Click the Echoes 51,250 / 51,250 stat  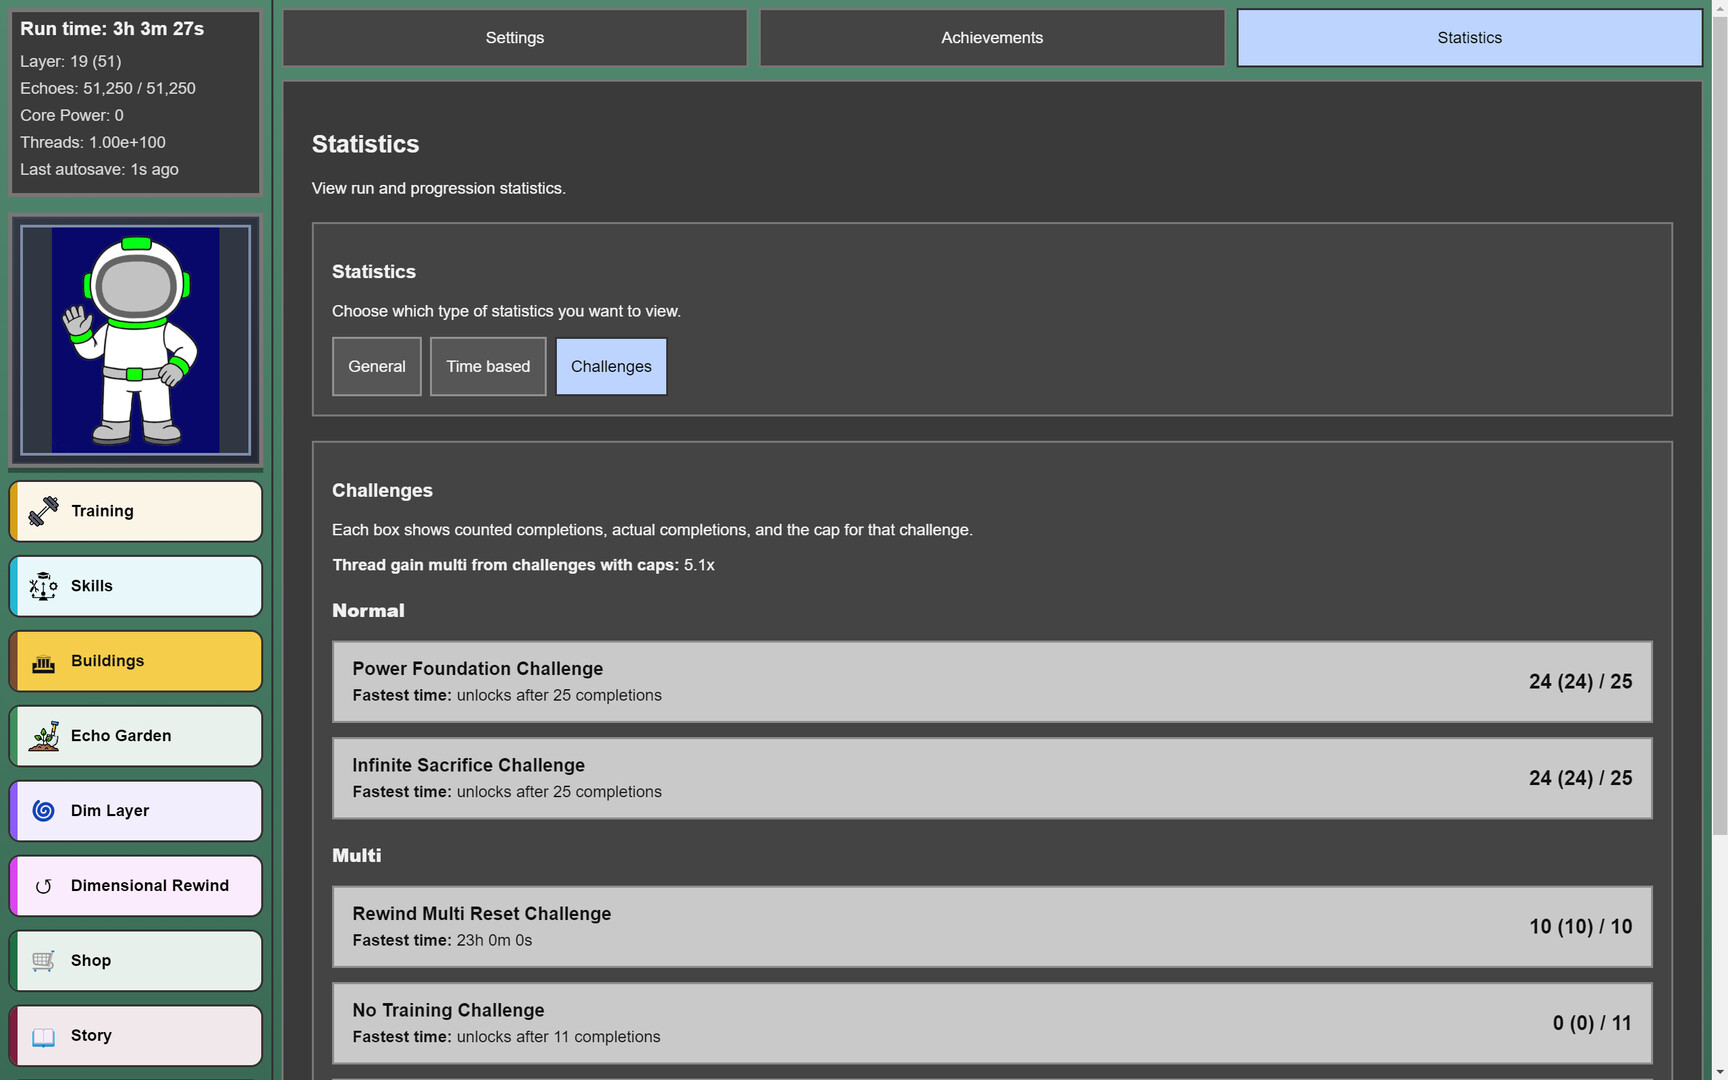point(108,89)
